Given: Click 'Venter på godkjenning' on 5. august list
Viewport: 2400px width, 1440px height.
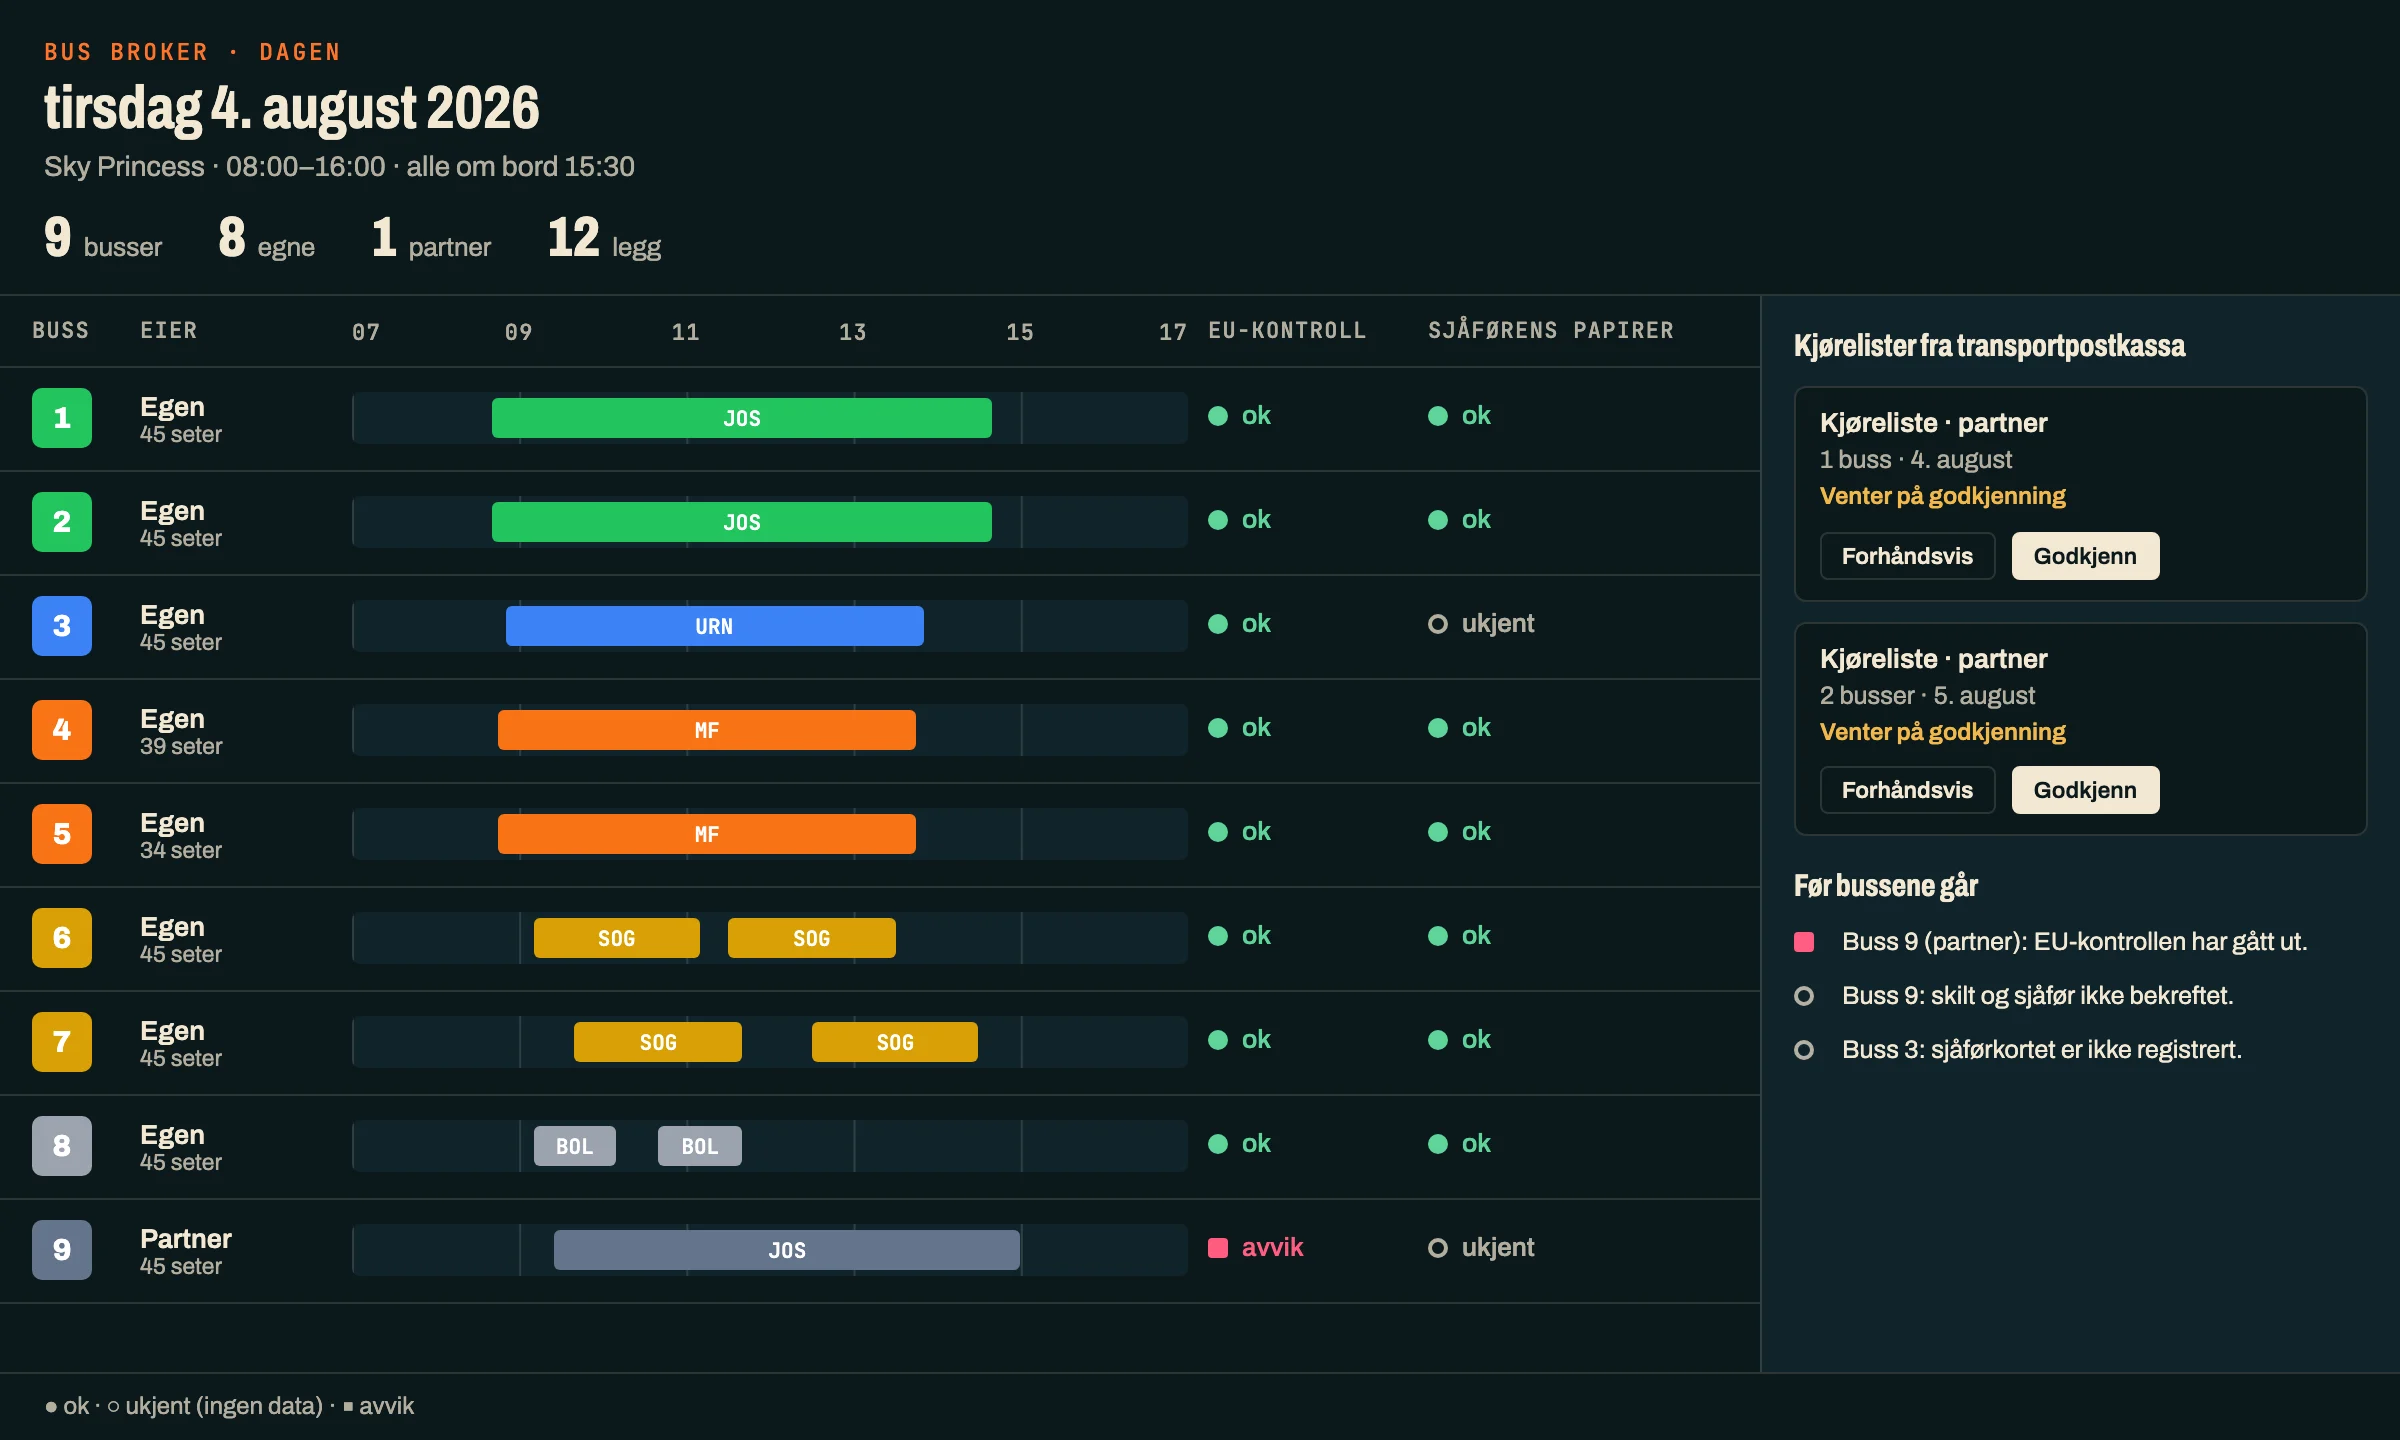Looking at the screenshot, I should coord(1943,732).
